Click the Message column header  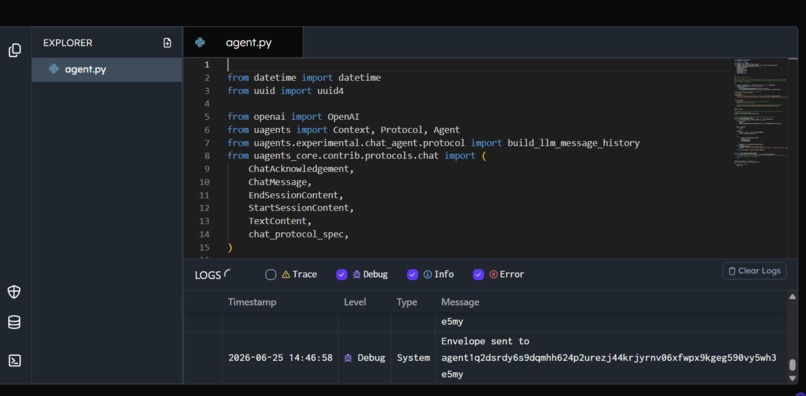[460, 302]
